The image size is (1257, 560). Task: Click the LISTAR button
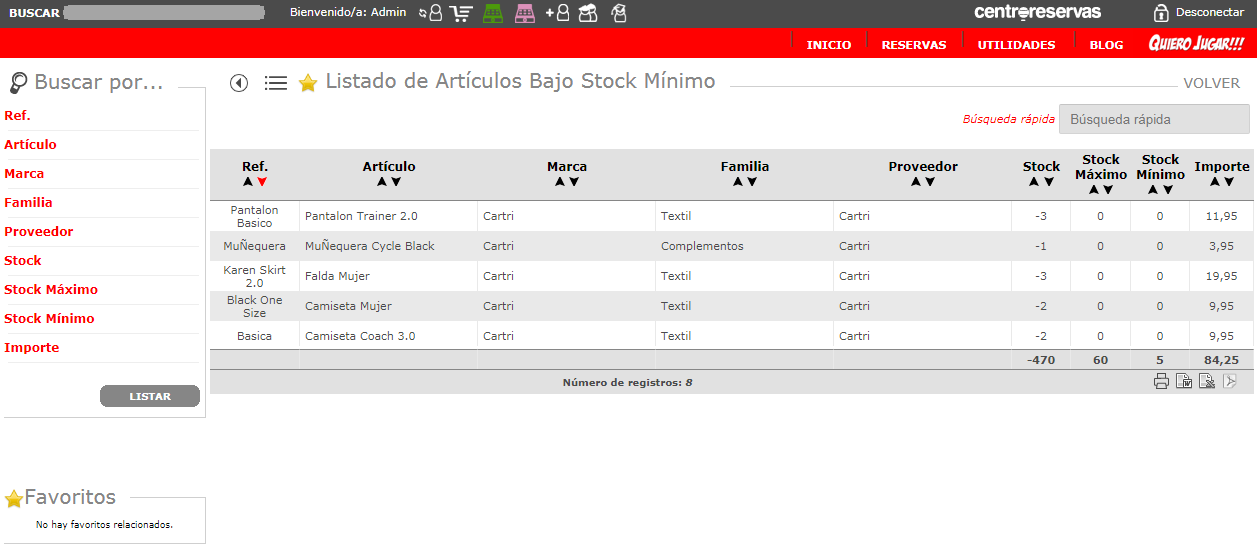[x=150, y=397]
